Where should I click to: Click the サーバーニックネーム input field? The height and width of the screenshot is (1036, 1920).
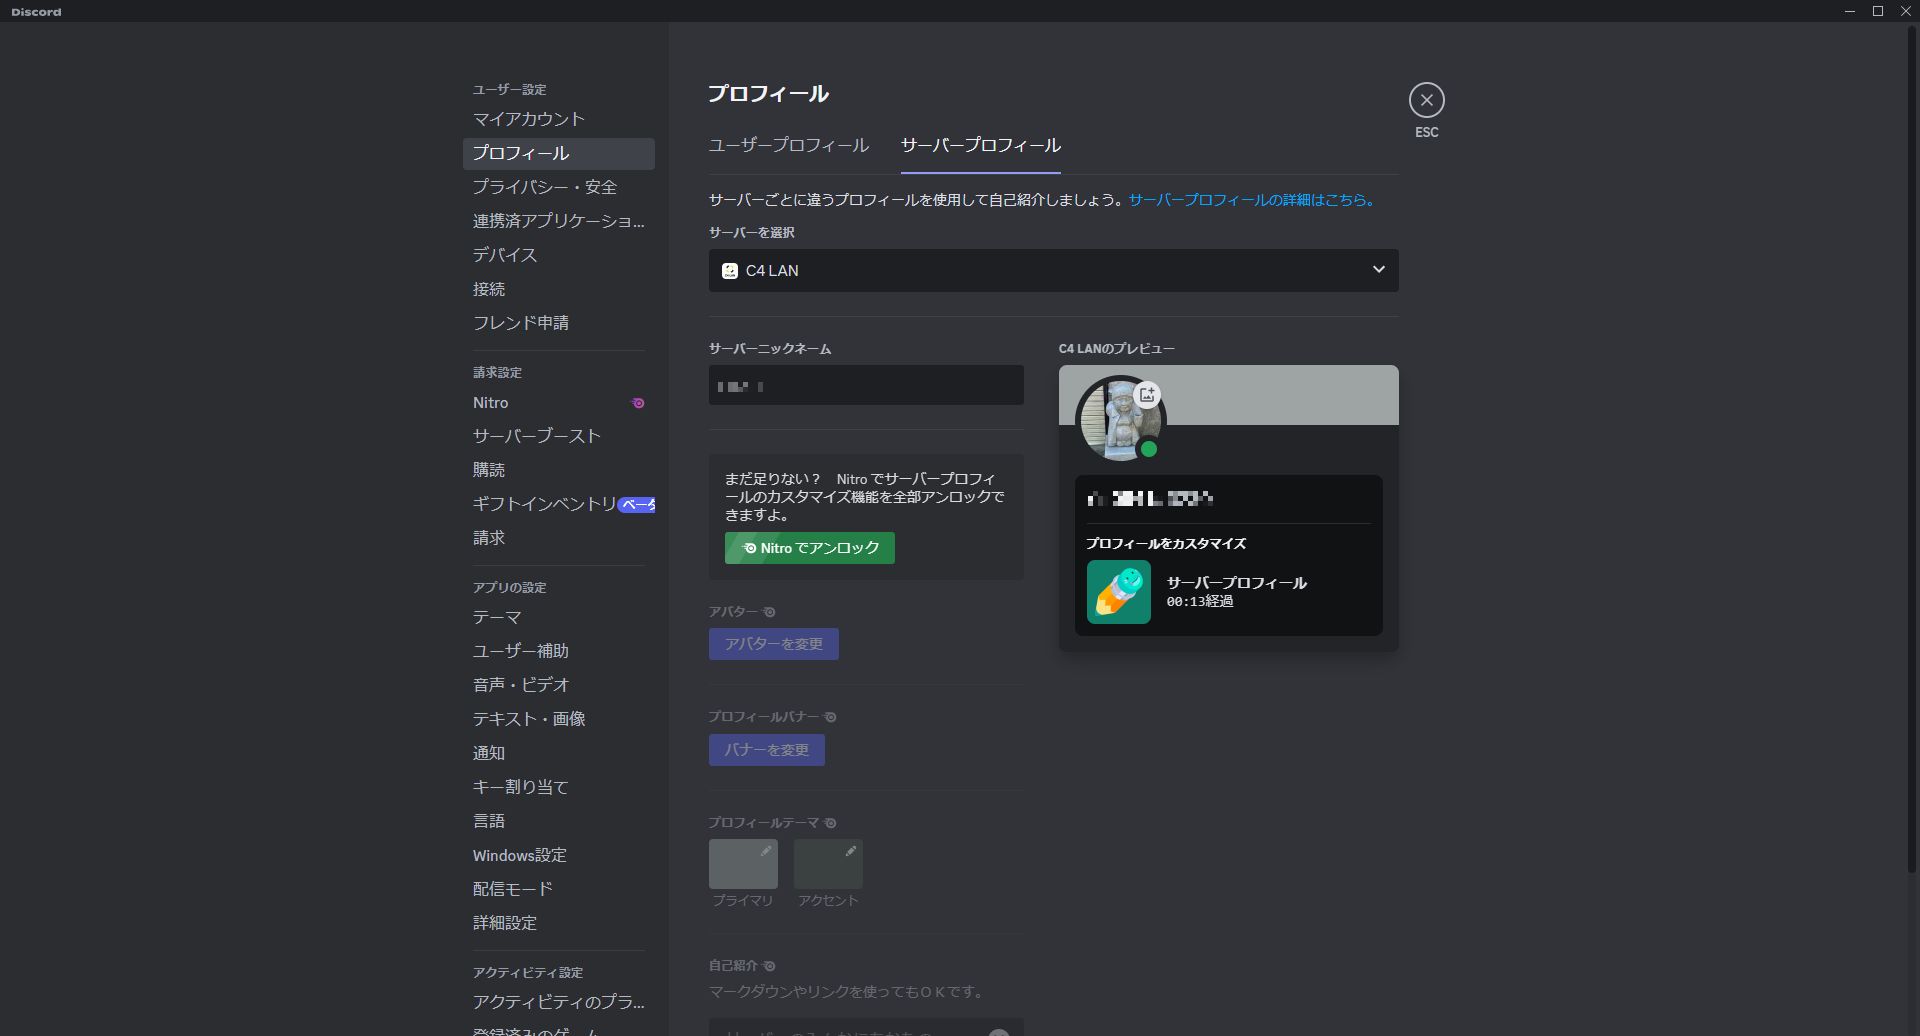pos(865,385)
